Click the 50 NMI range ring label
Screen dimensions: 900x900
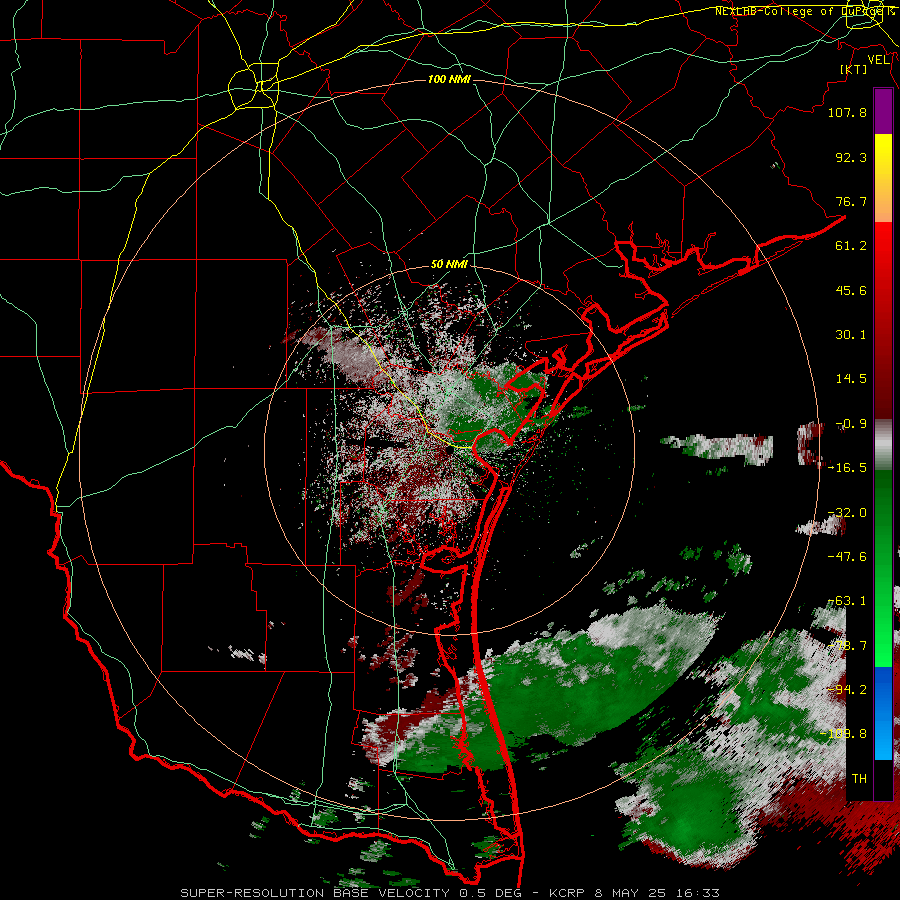pyautogui.click(x=449, y=264)
